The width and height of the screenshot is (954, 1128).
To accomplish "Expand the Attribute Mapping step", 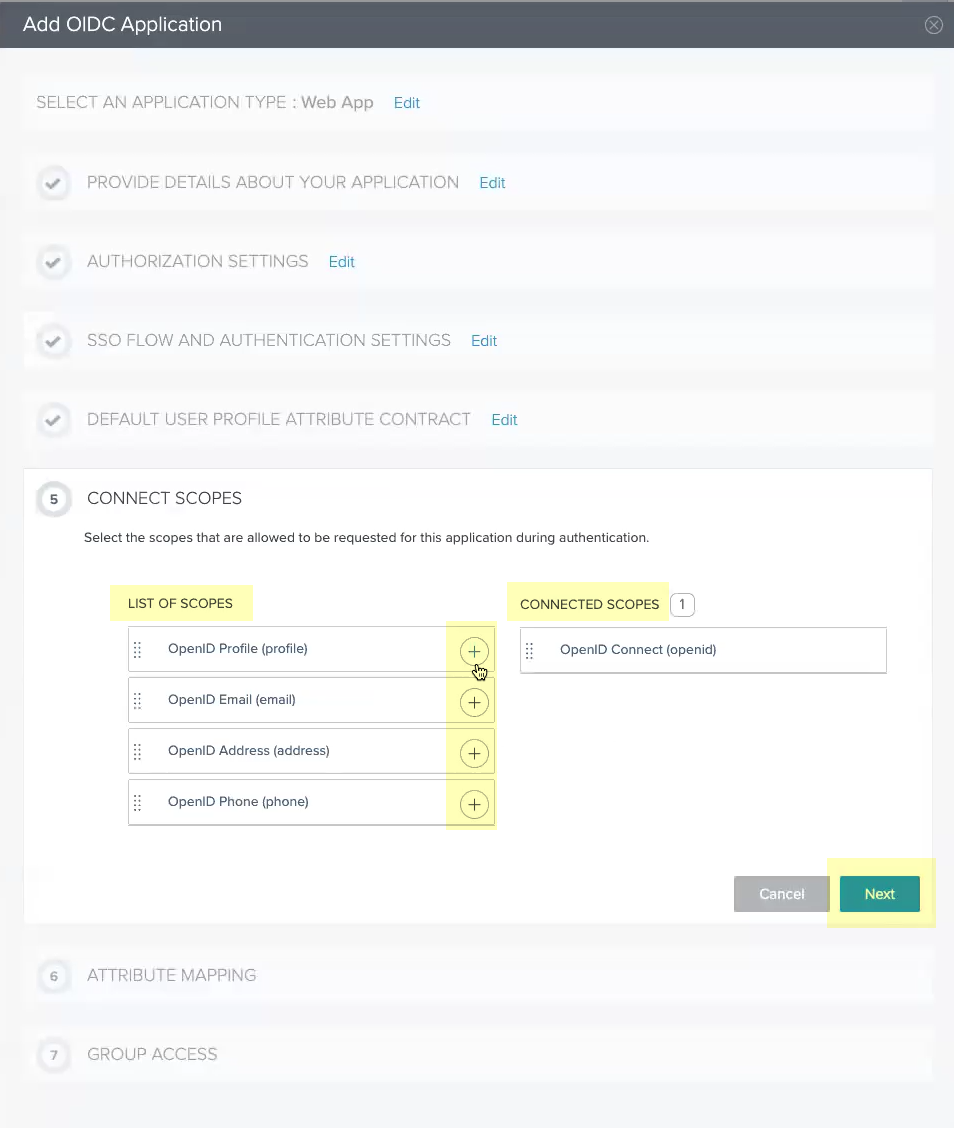I will tap(172, 975).
